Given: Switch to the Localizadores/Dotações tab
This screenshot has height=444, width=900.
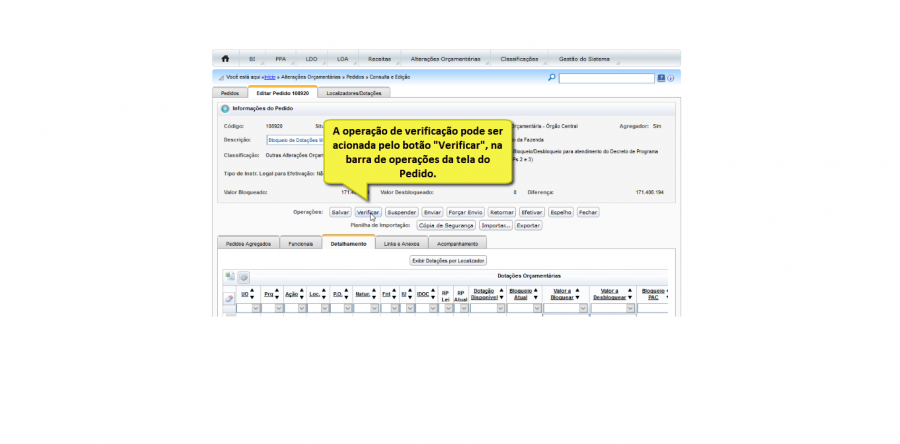Looking at the screenshot, I should click(x=354, y=92).
